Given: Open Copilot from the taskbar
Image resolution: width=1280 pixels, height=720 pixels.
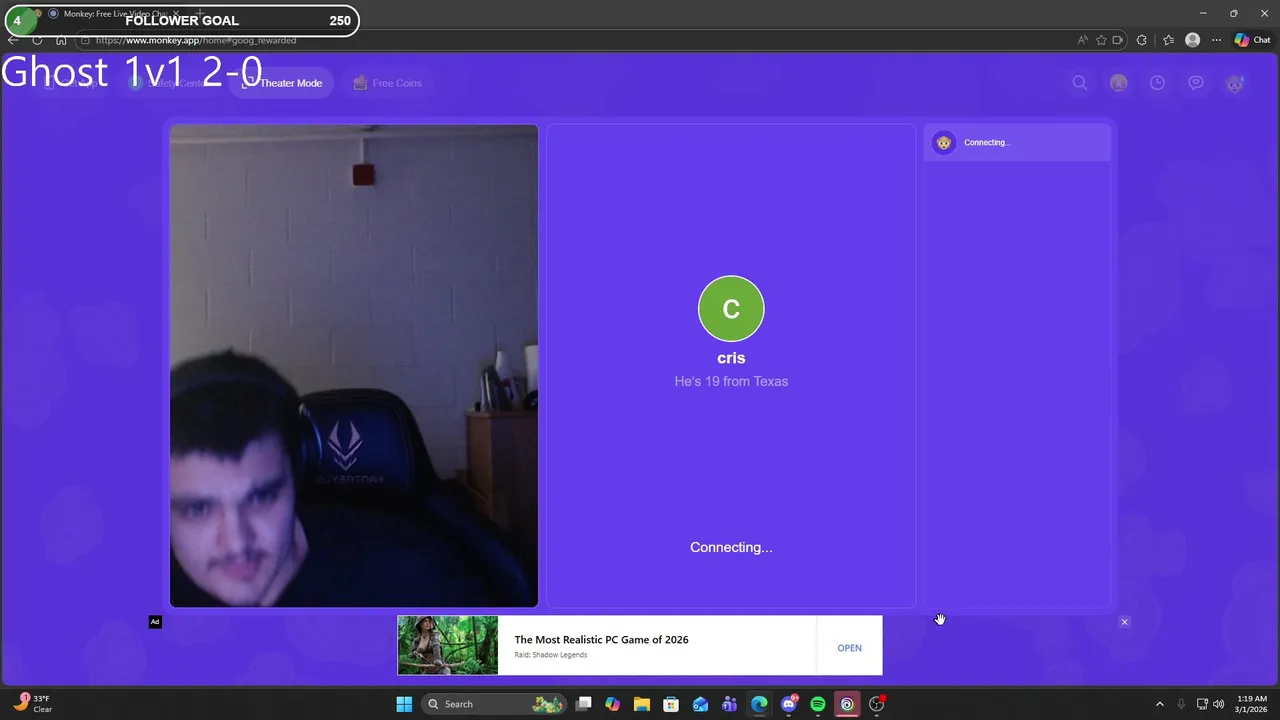Looking at the screenshot, I should pos(613,704).
